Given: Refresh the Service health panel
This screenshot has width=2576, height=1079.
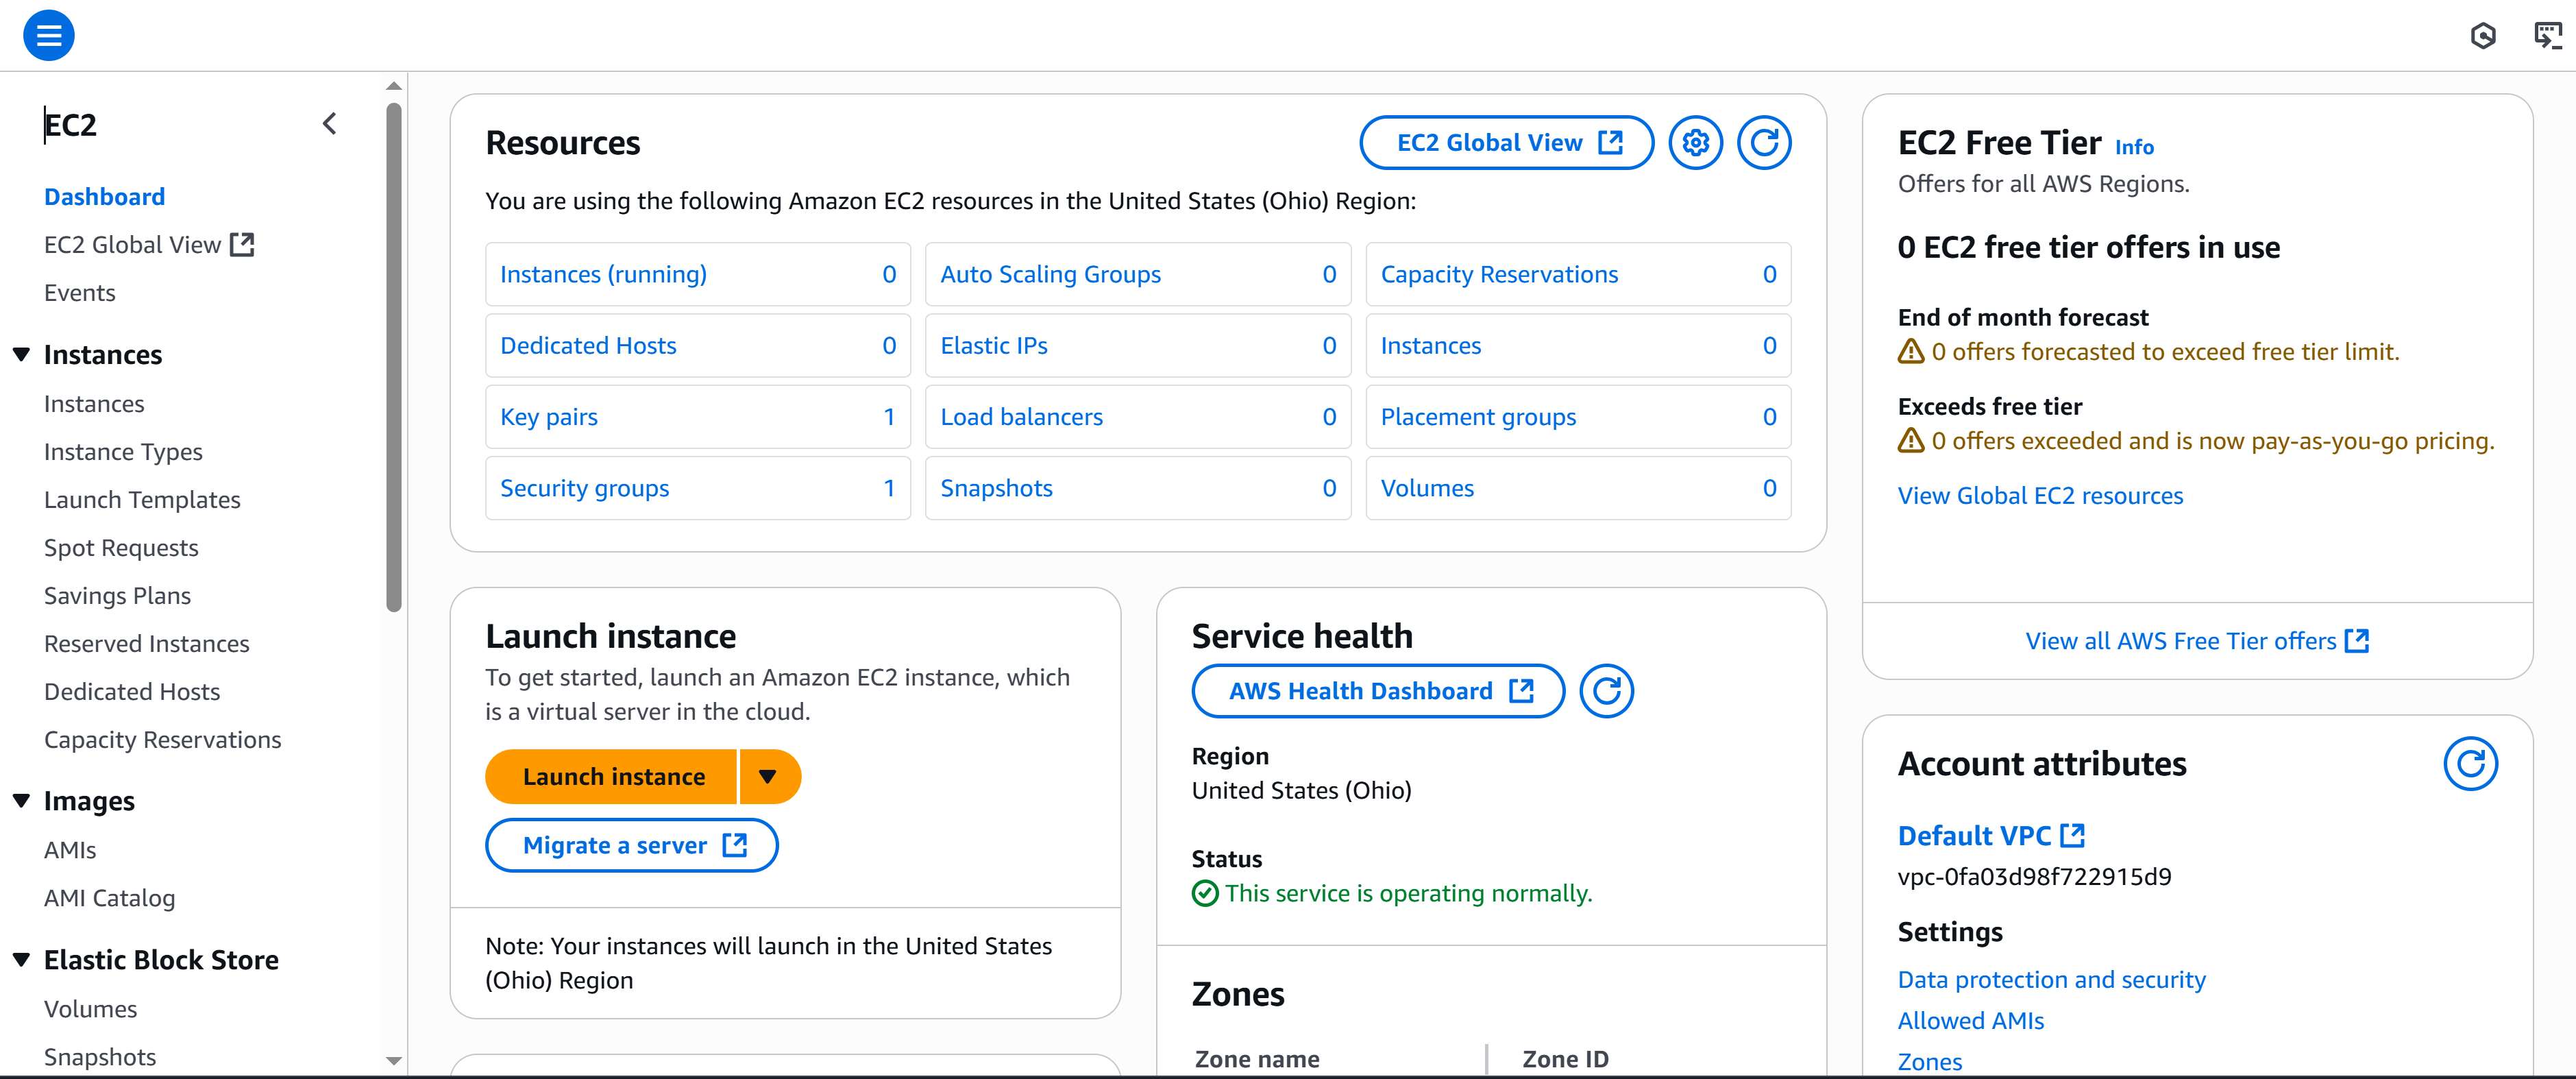Looking at the screenshot, I should (1606, 691).
